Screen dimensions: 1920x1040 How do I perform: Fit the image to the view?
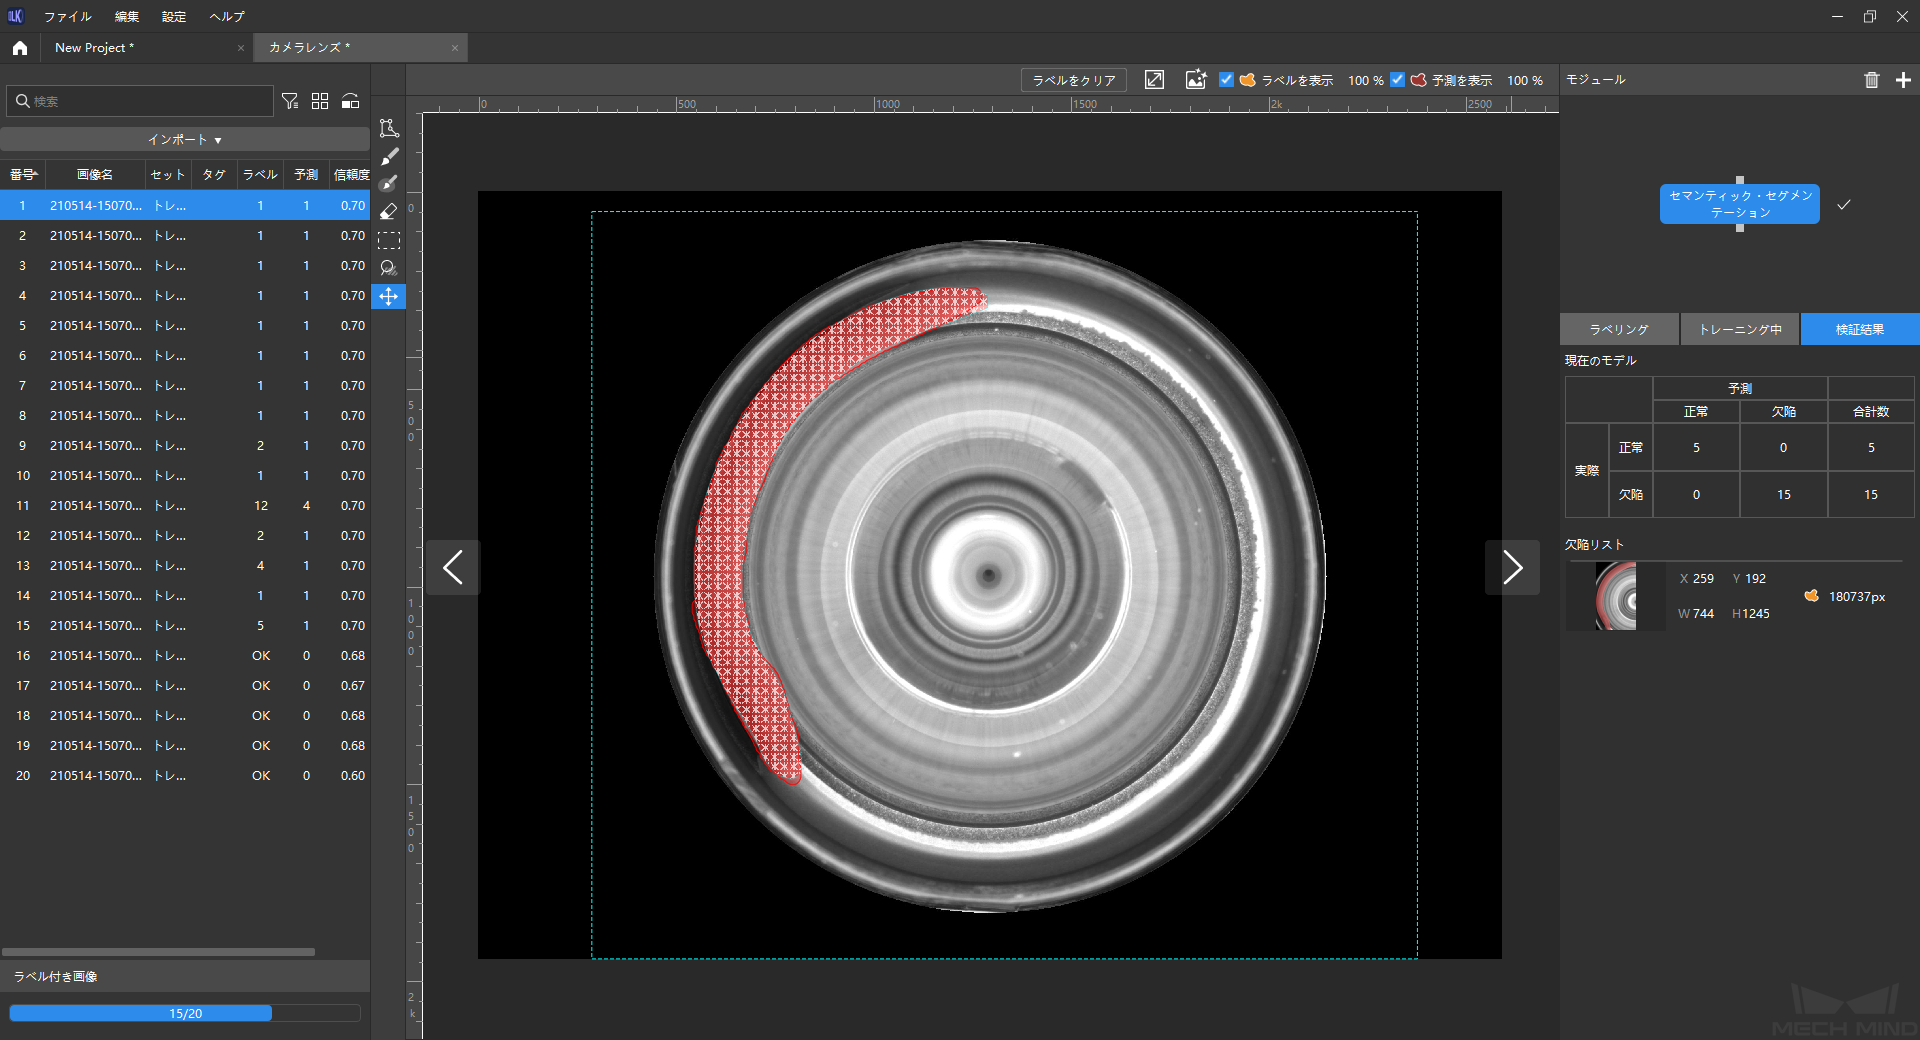coord(1154,80)
